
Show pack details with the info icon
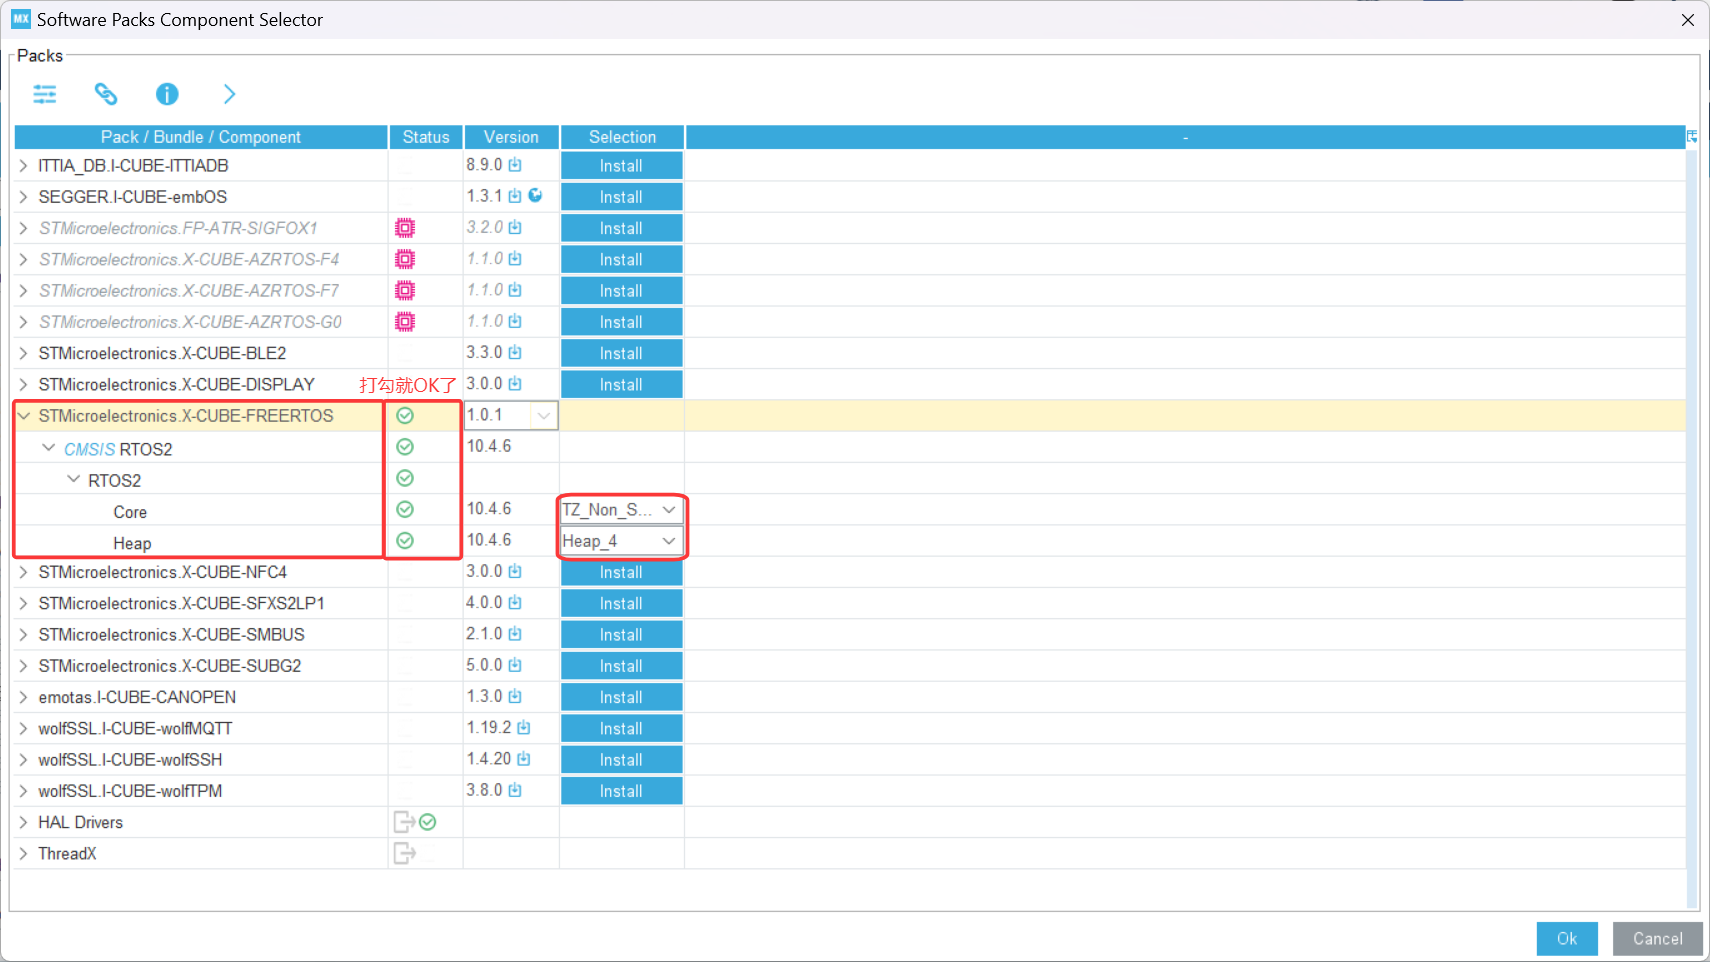[167, 94]
